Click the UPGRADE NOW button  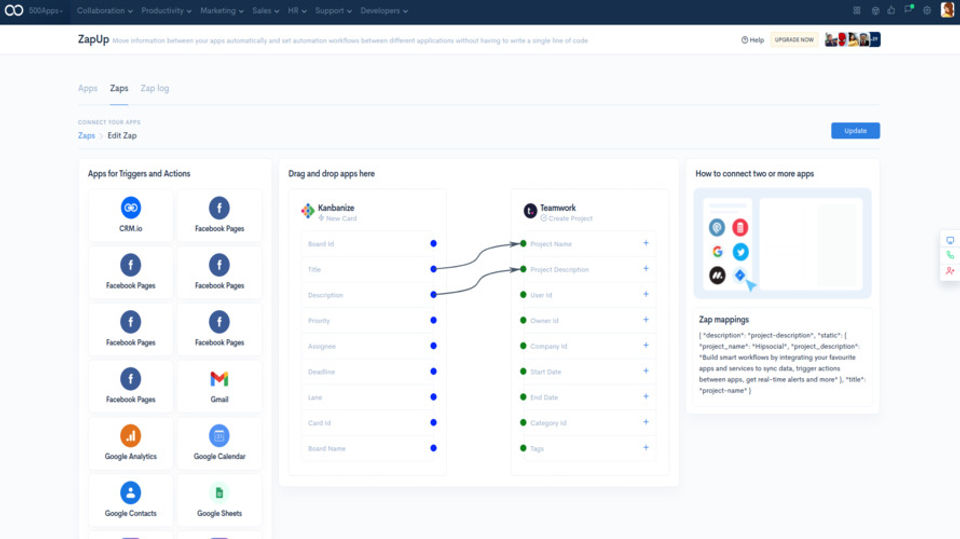pos(794,40)
